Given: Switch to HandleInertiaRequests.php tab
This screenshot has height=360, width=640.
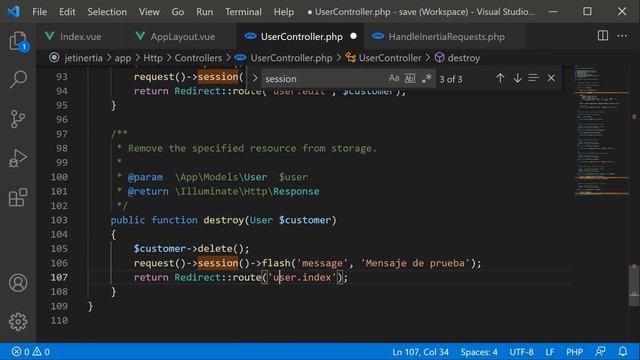Looking at the screenshot, I should tap(446, 36).
